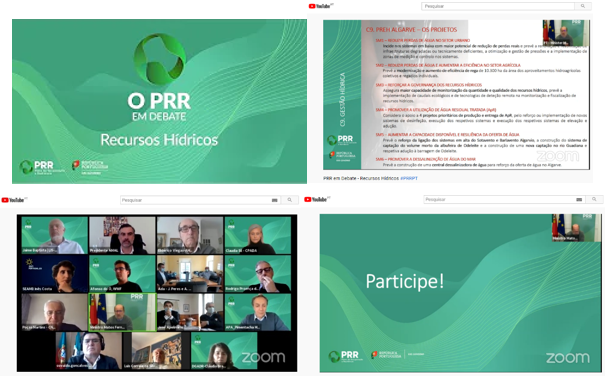Focus the Pesquisar search field above the Algarve slide

click(x=498, y=6)
